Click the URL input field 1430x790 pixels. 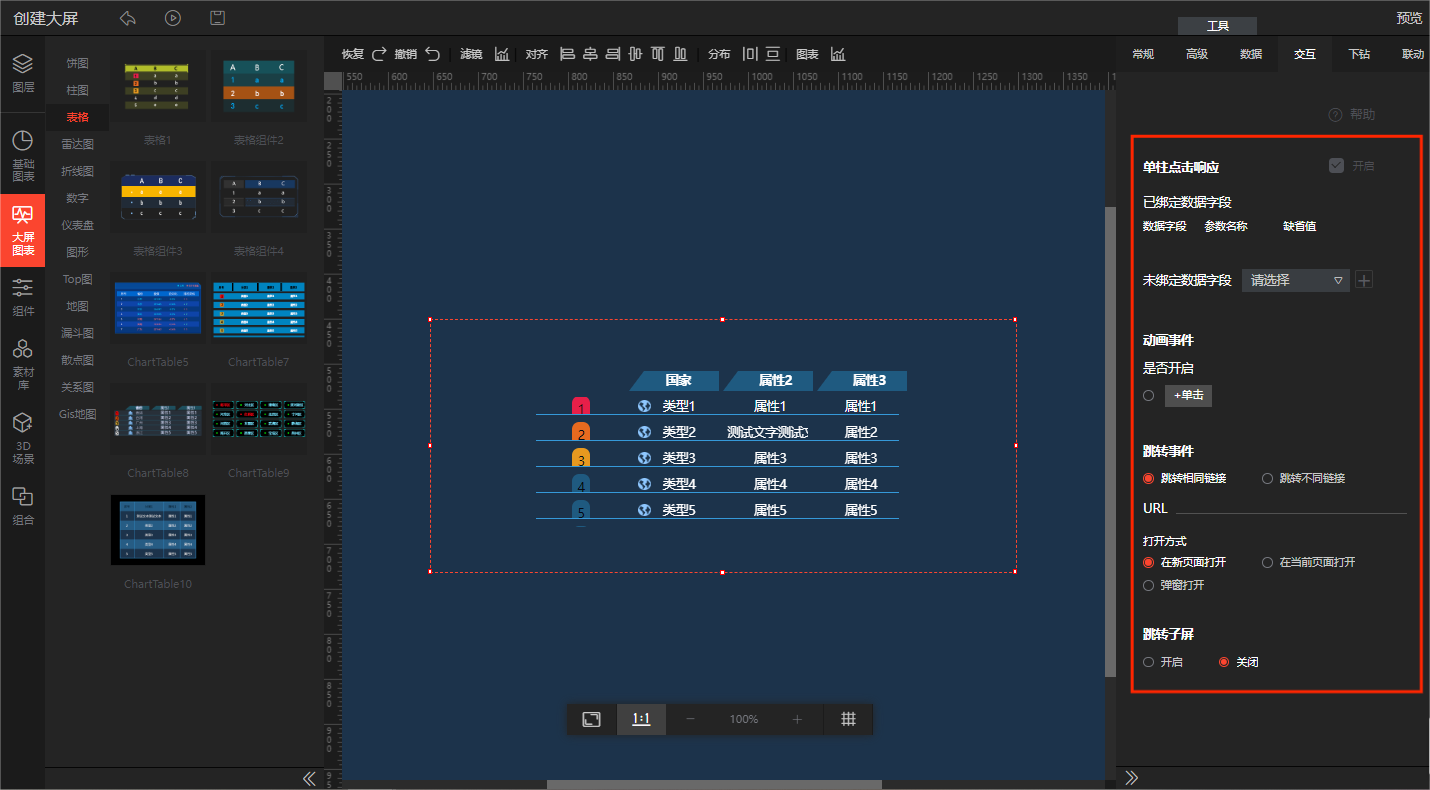(x=1290, y=507)
